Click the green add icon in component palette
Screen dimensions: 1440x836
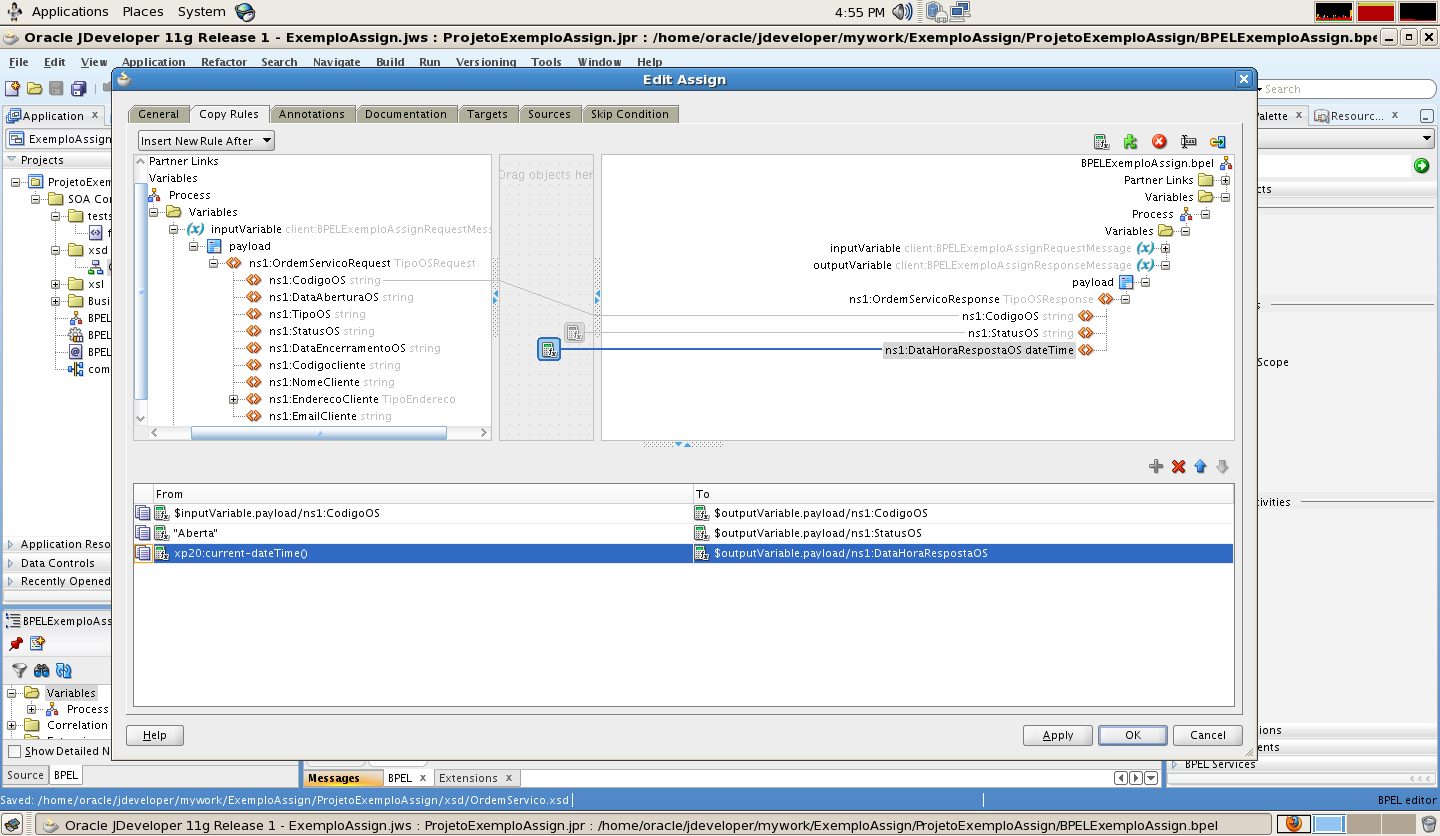click(x=1422, y=166)
